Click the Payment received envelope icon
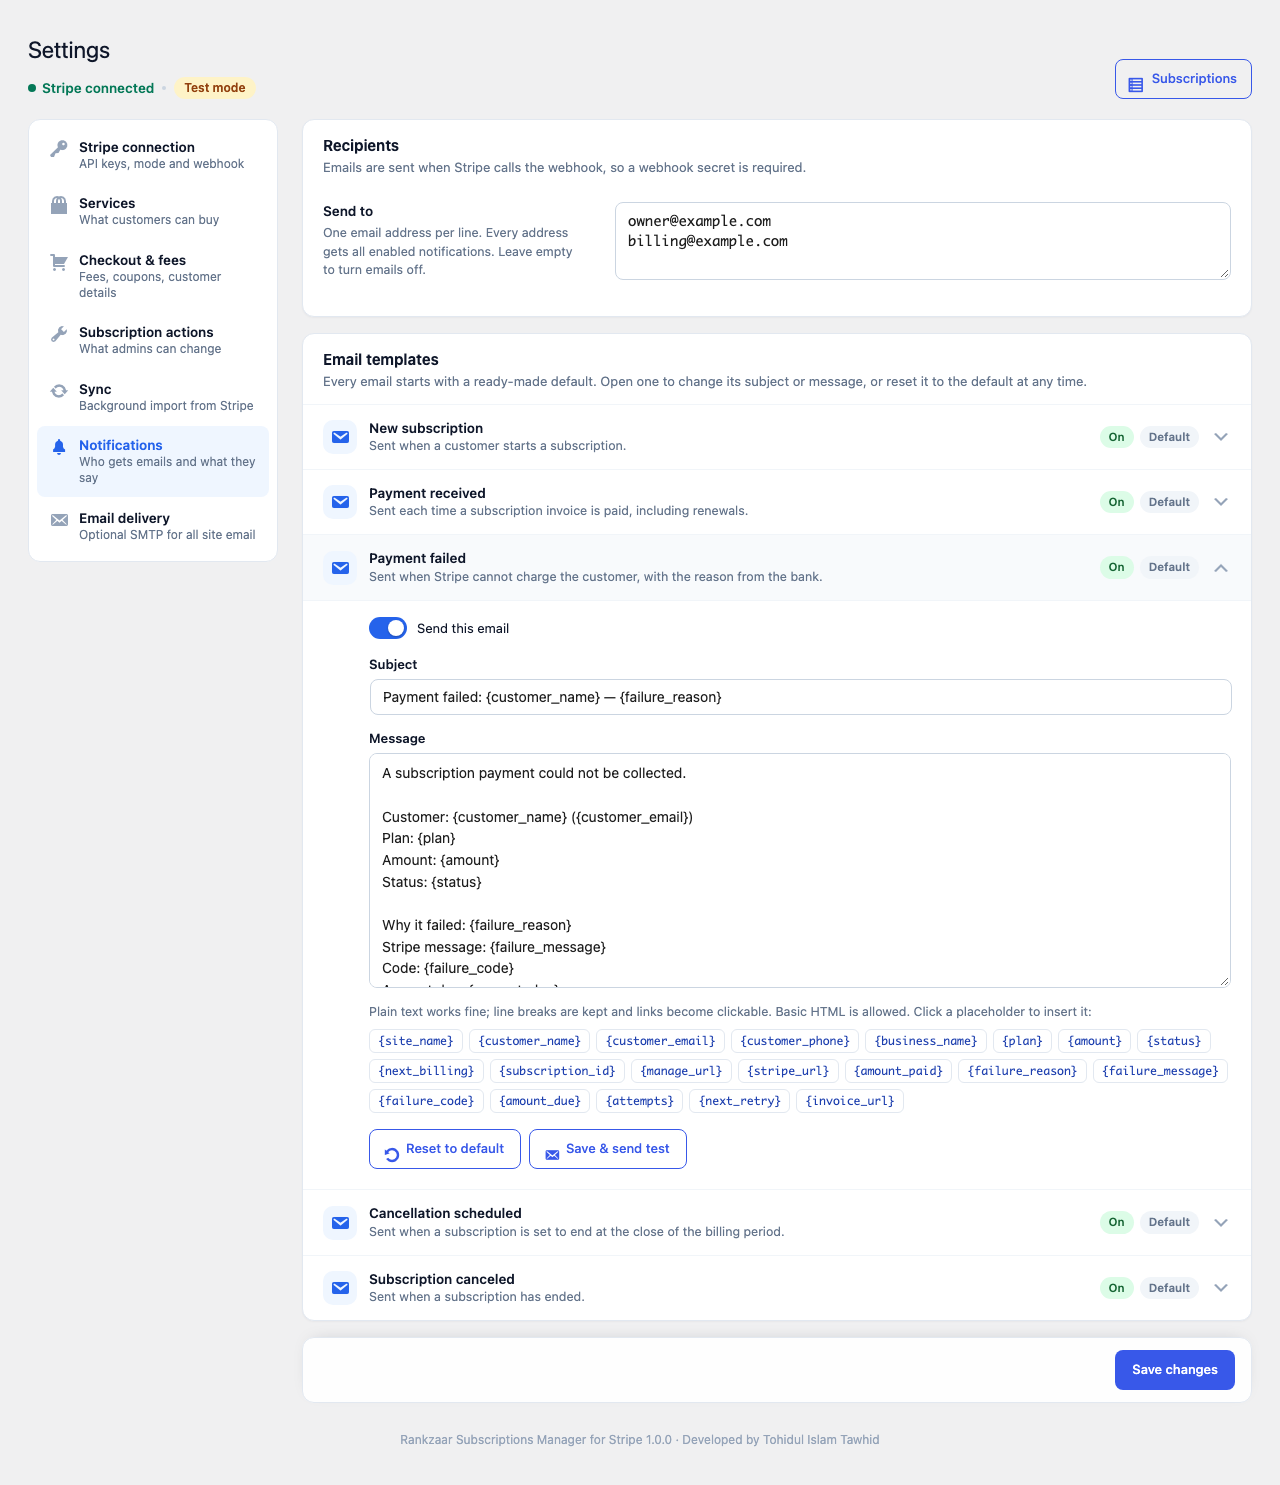This screenshot has height=1485, width=1280. 340,502
